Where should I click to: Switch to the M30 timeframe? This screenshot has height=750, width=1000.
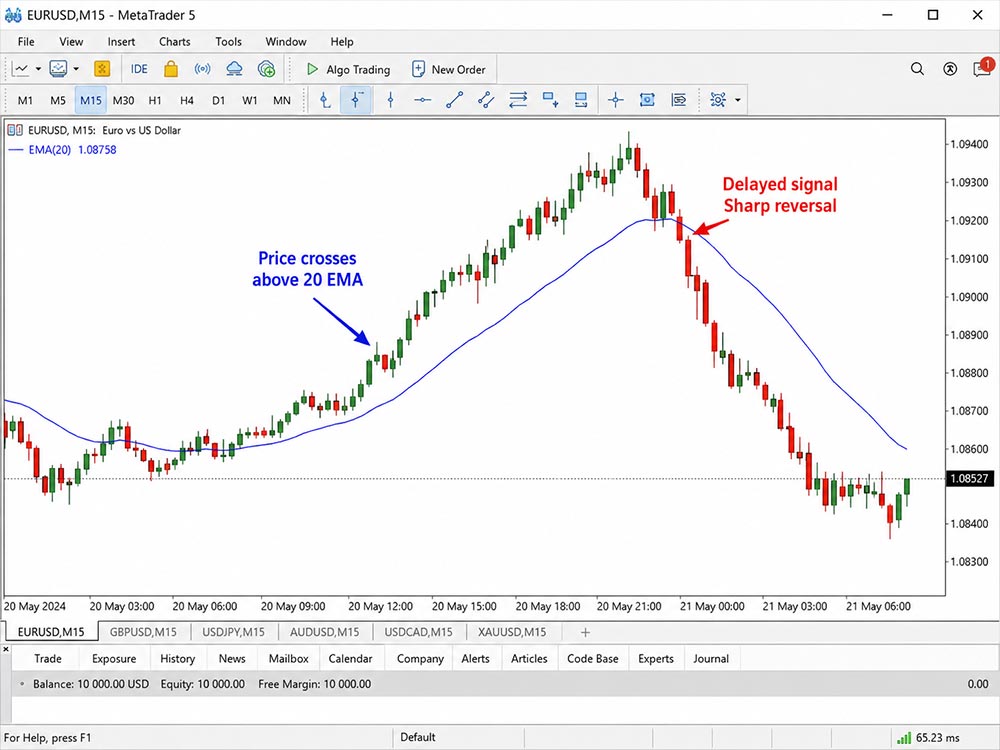pyautogui.click(x=124, y=100)
